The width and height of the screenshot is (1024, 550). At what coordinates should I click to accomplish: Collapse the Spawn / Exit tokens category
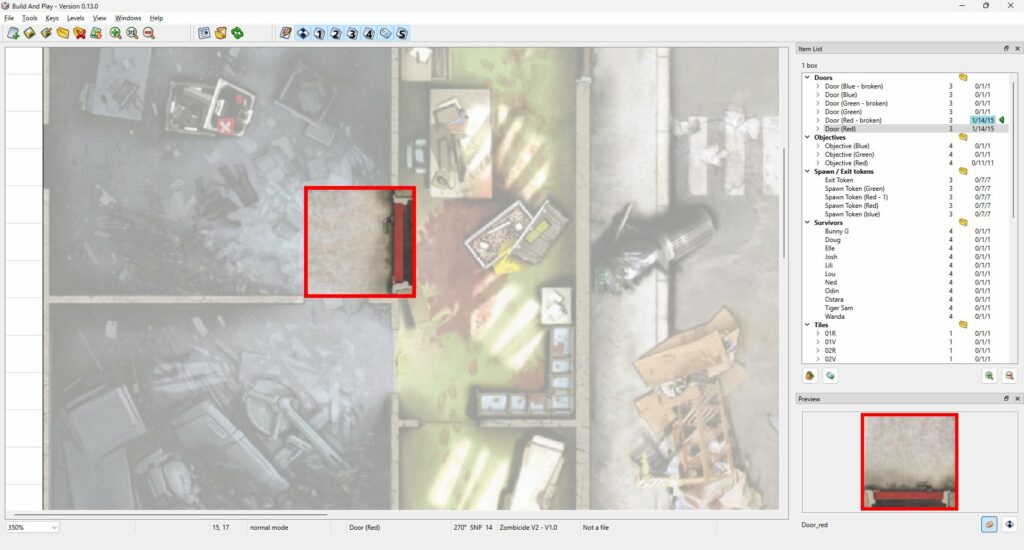(808, 172)
